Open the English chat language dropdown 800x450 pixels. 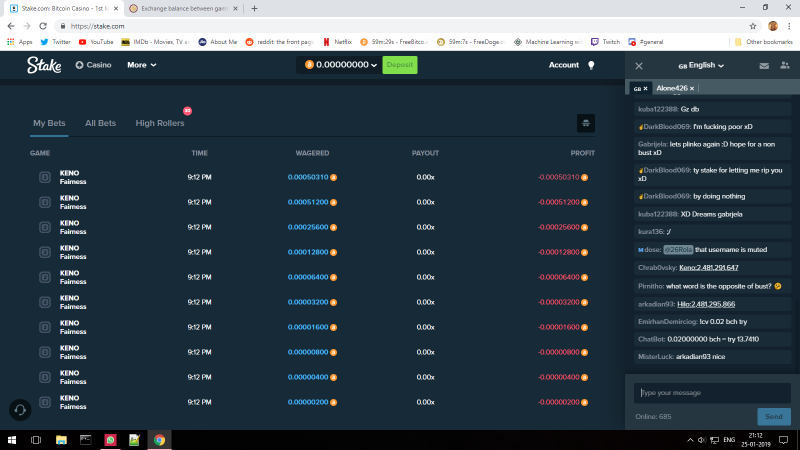(x=701, y=65)
